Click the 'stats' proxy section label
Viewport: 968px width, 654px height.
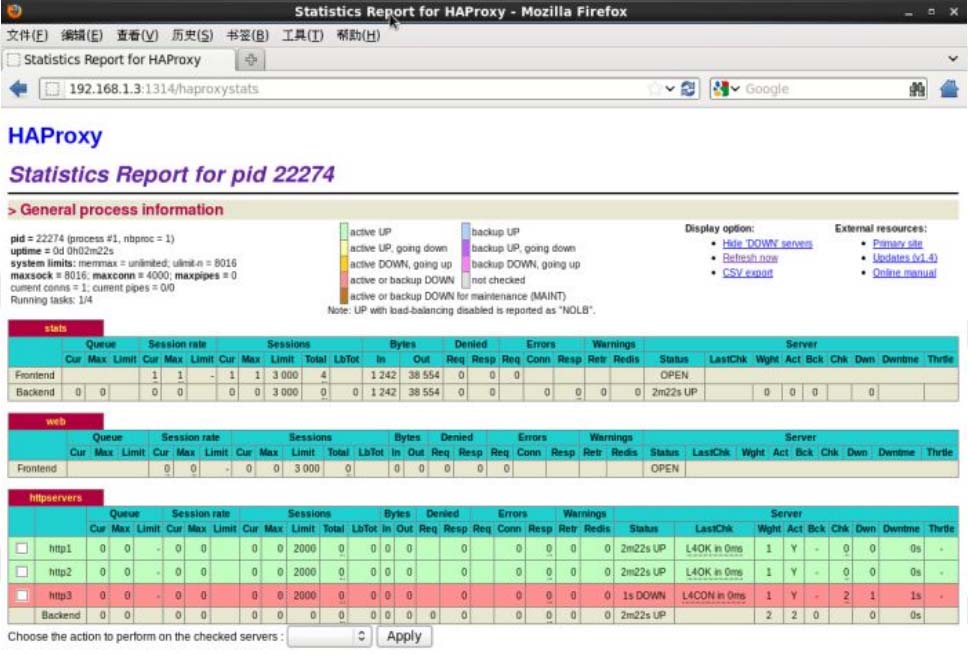[56, 328]
